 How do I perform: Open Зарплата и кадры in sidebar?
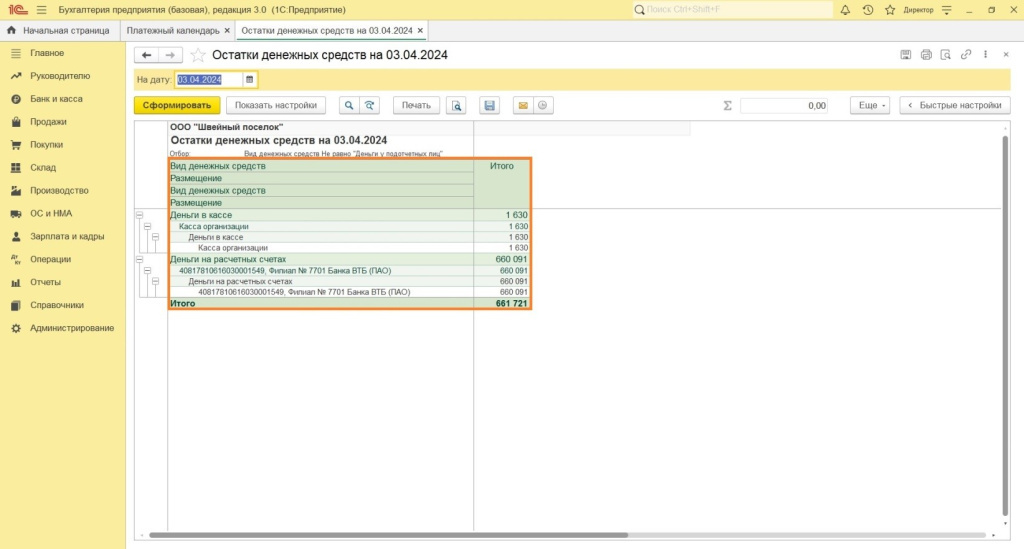[x=67, y=237]
